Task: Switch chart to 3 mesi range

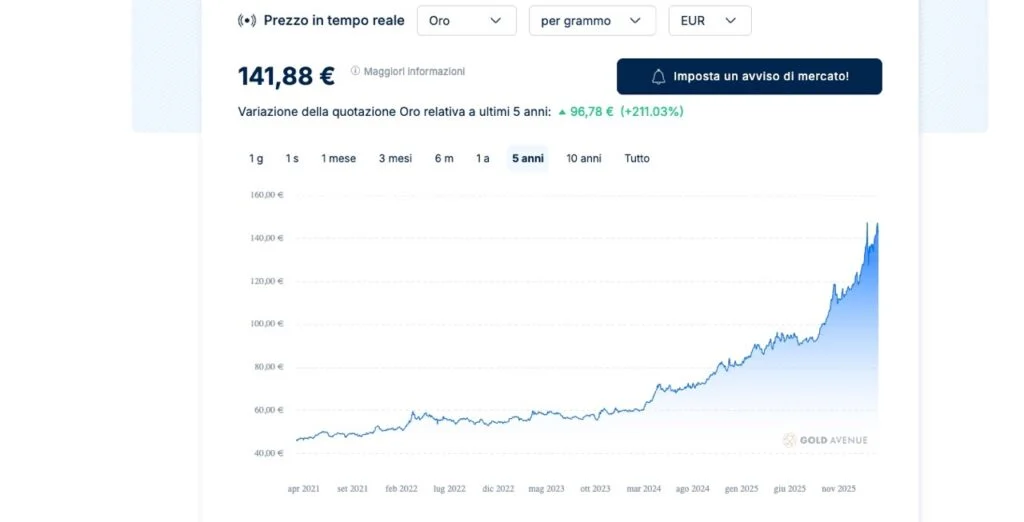Action: (x=395, y=159)
